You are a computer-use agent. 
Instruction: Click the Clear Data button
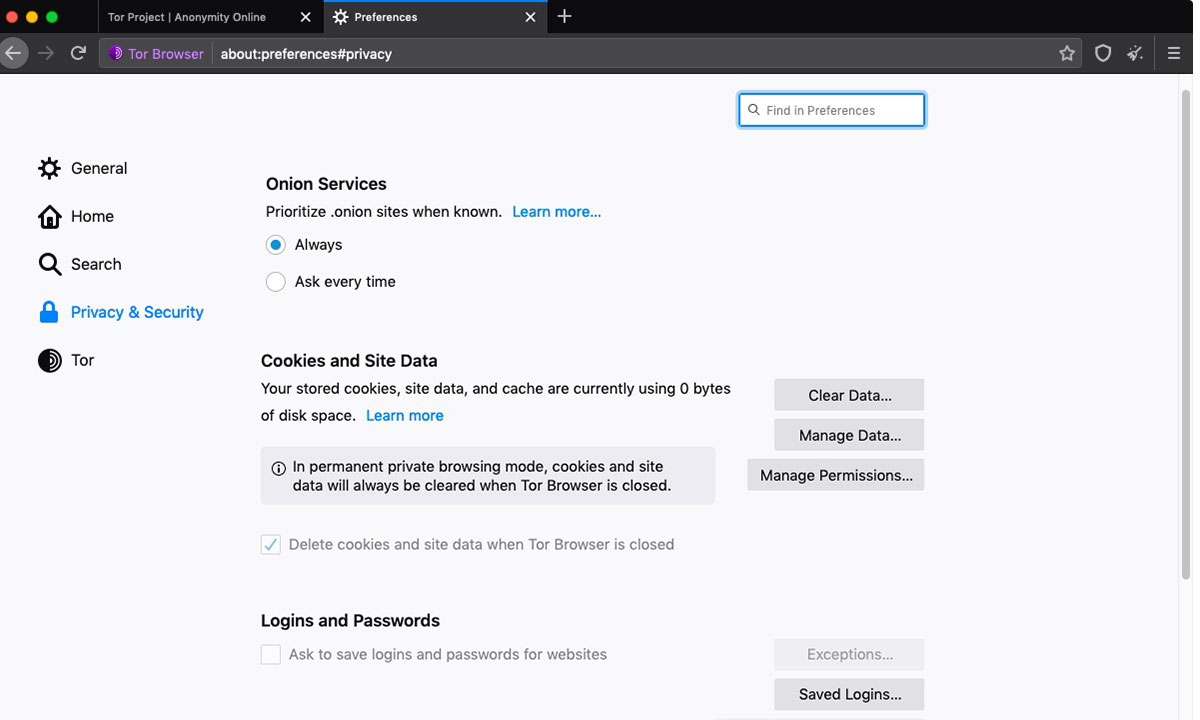[x=849, y=395]
